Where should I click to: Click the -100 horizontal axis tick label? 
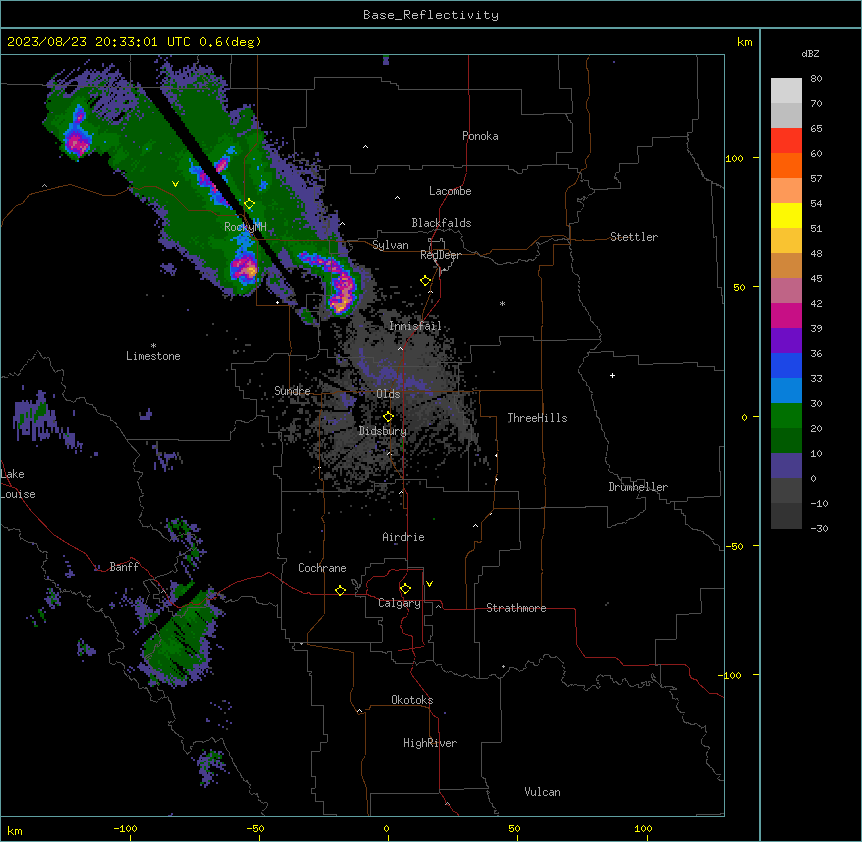coord(126,828)
